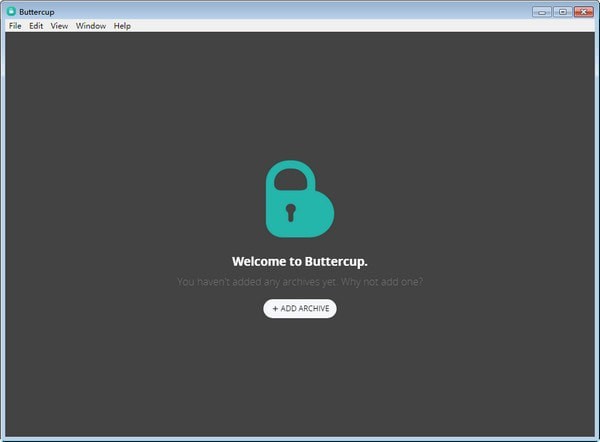
Task: Open the File menu
Action: click(x=15, y=26)
